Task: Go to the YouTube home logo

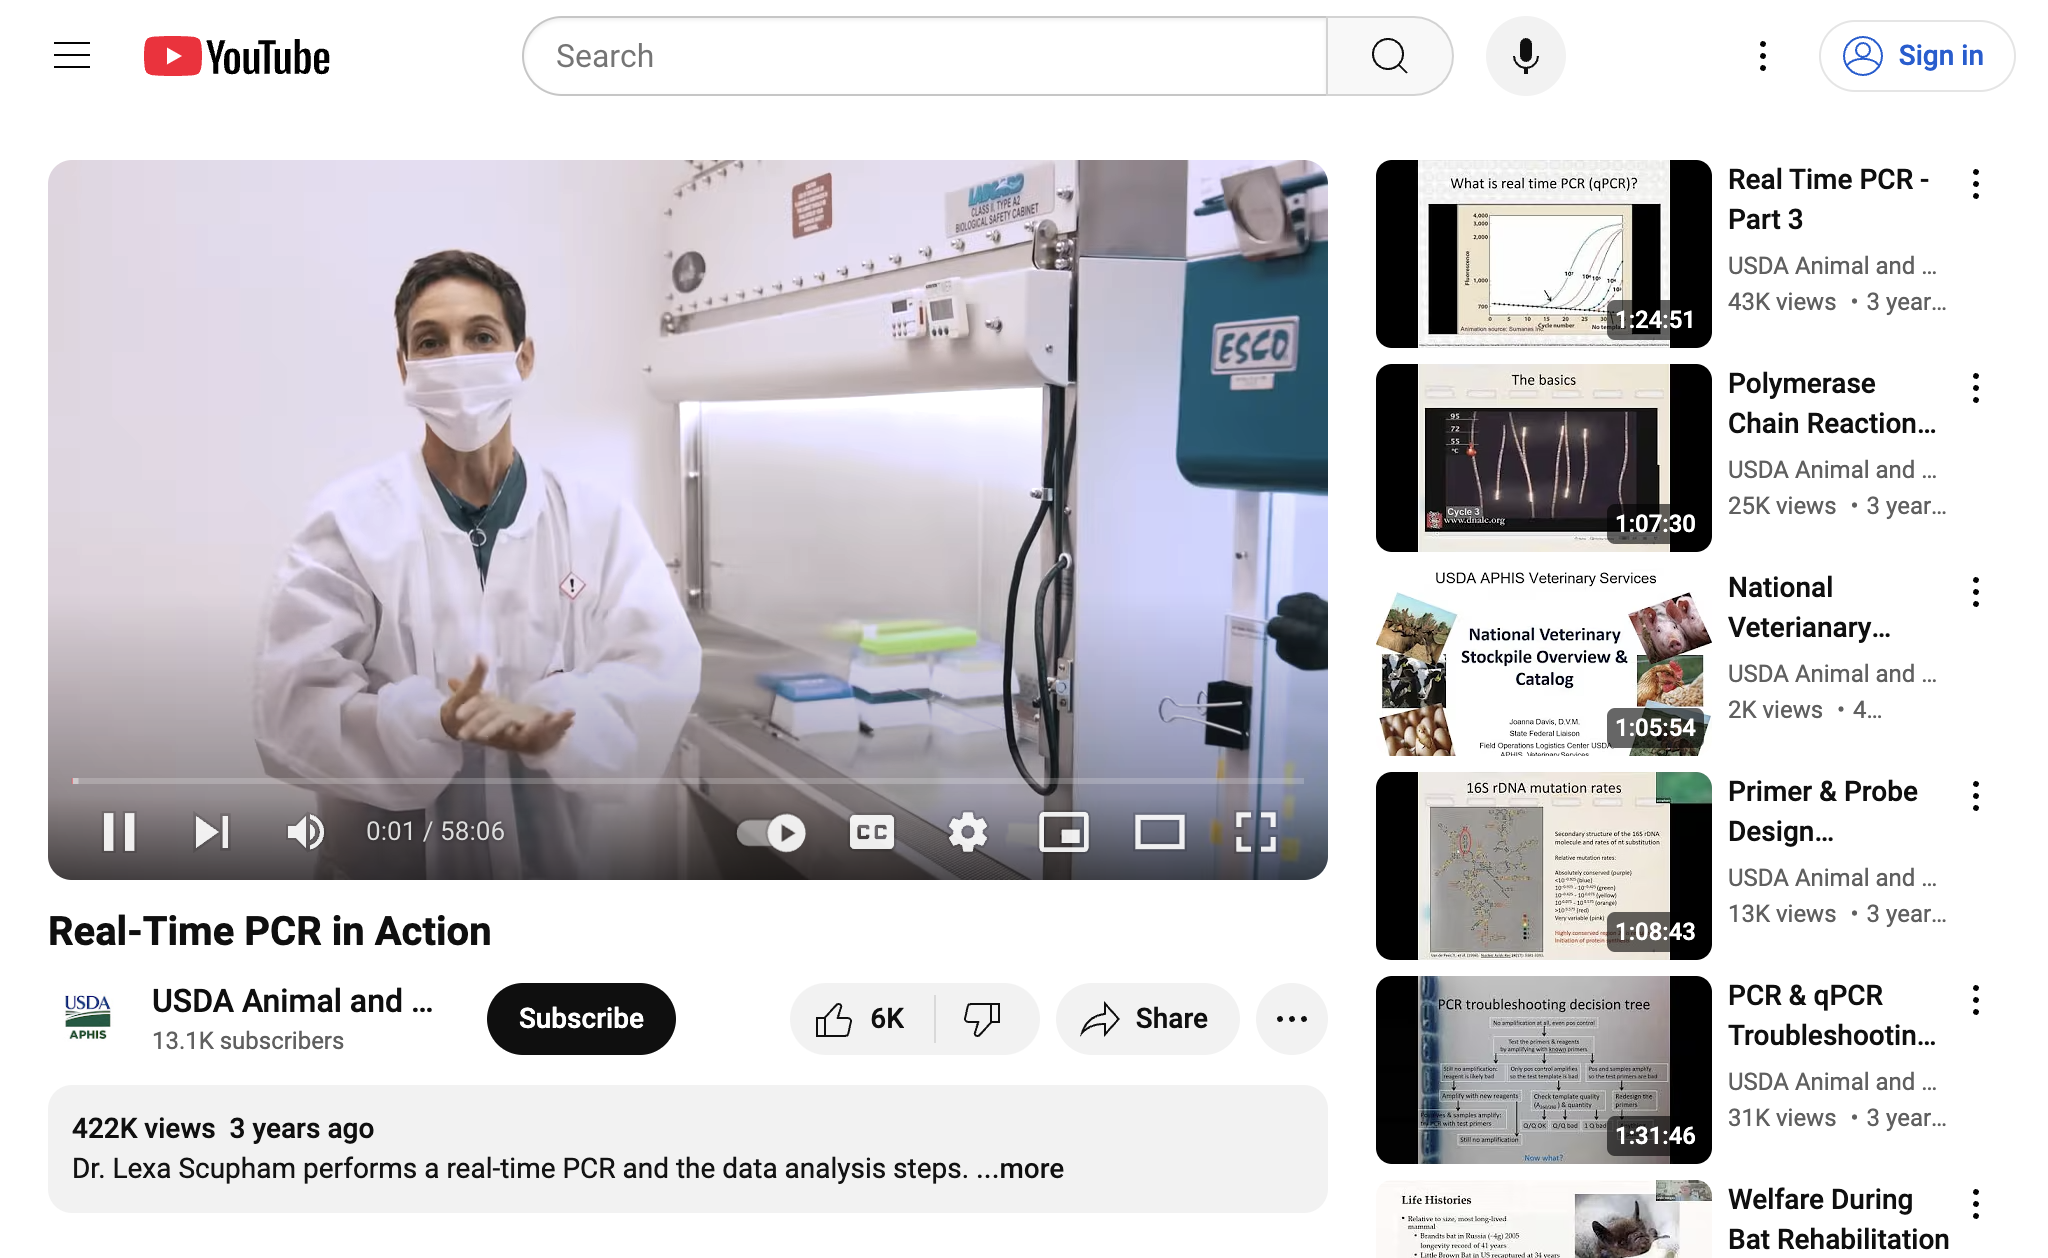Action: (x=237, y=57)
